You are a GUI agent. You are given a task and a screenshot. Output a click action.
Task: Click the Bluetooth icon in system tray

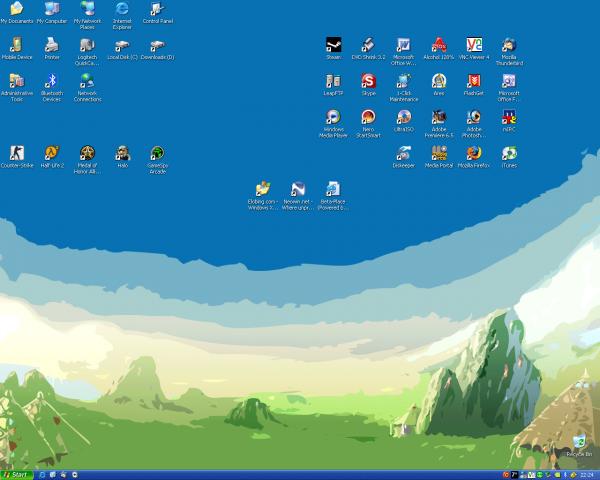tap(565, 475)
